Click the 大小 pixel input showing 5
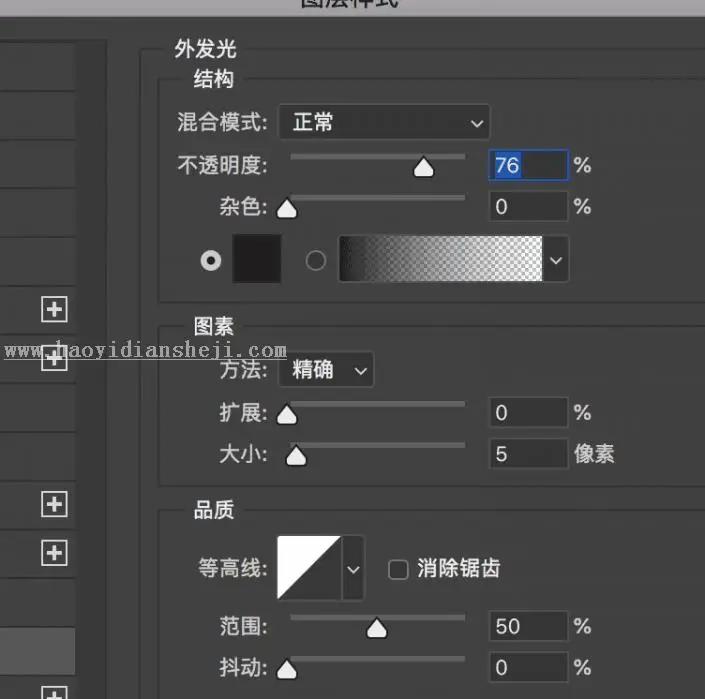Image resolution: width=705 pixels, height=699 pixels. click(x=528, y=454)
